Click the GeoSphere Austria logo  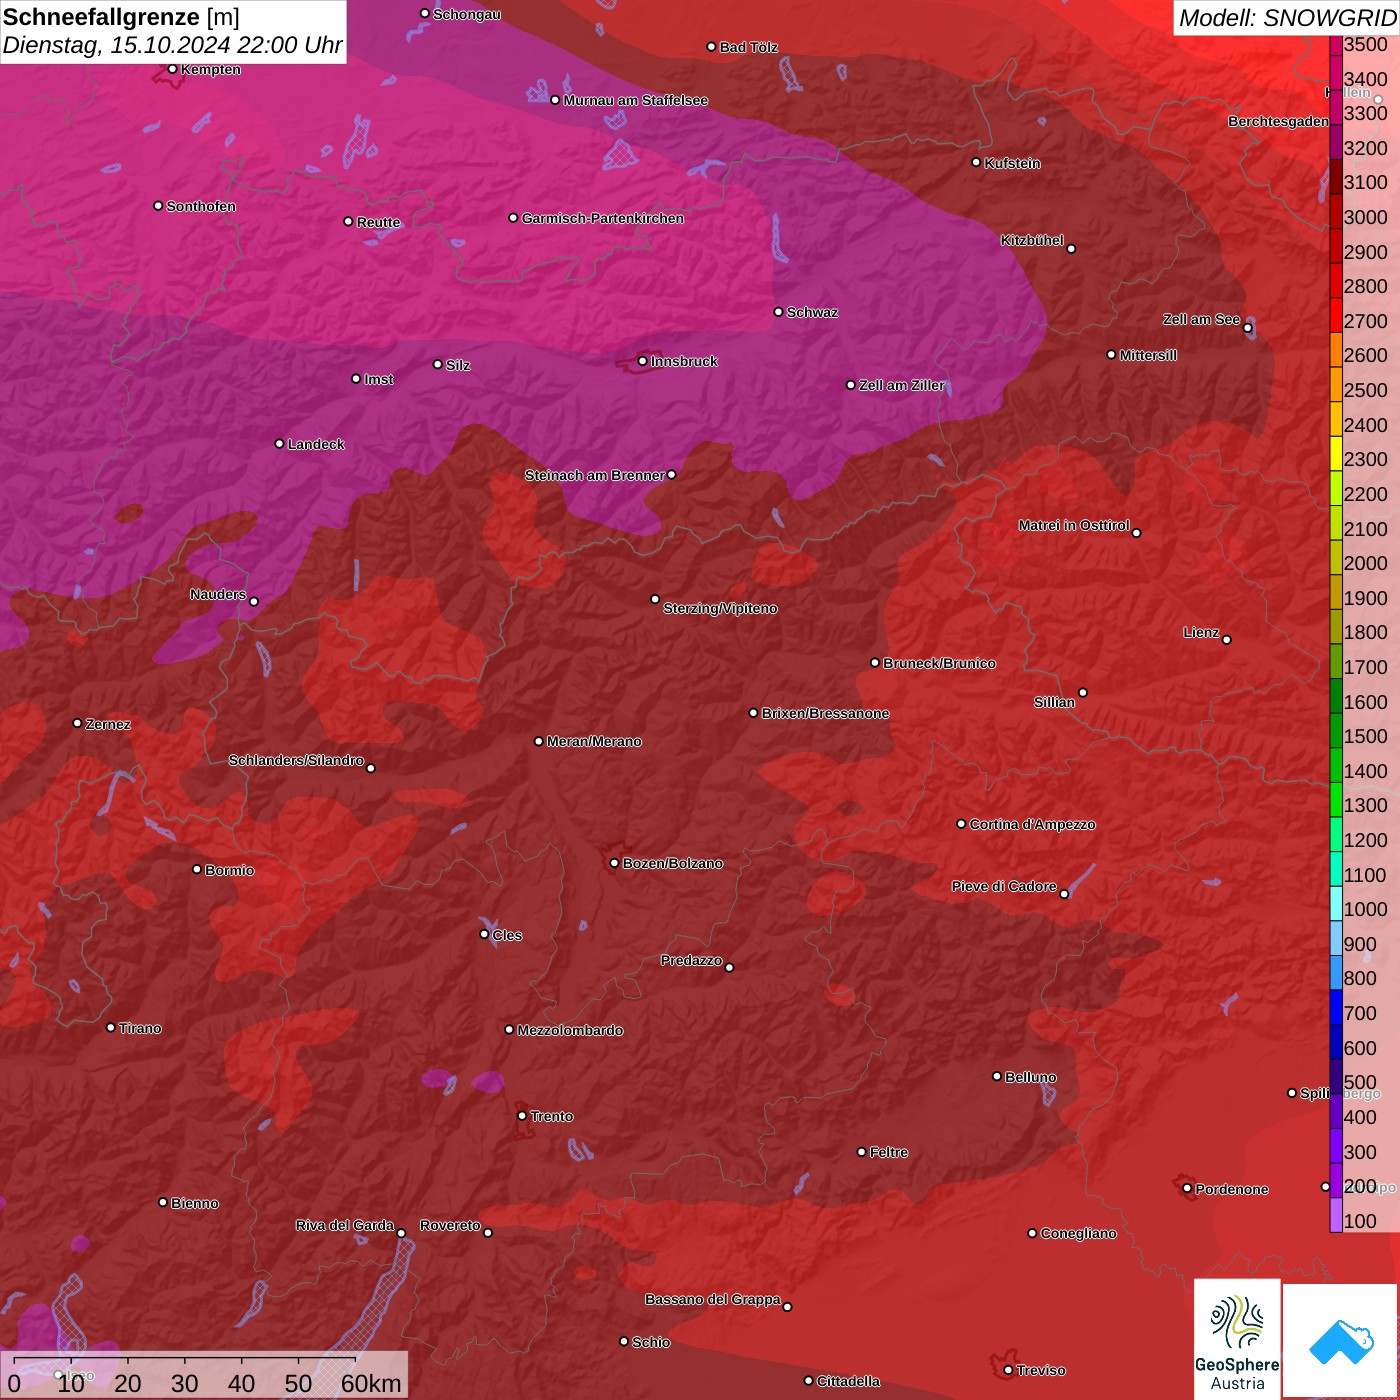[x=1237, y=1339]
